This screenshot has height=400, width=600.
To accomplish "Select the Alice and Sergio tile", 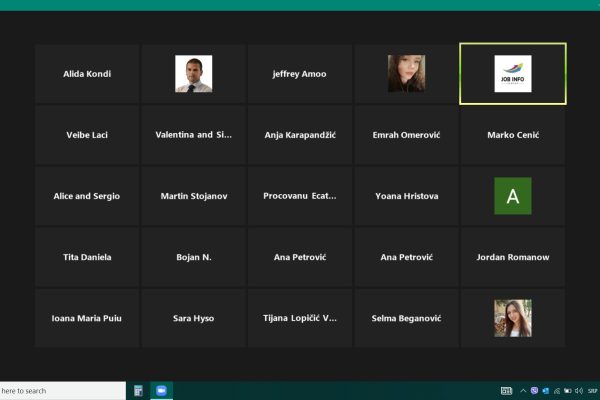I will (x=87, y=196).
